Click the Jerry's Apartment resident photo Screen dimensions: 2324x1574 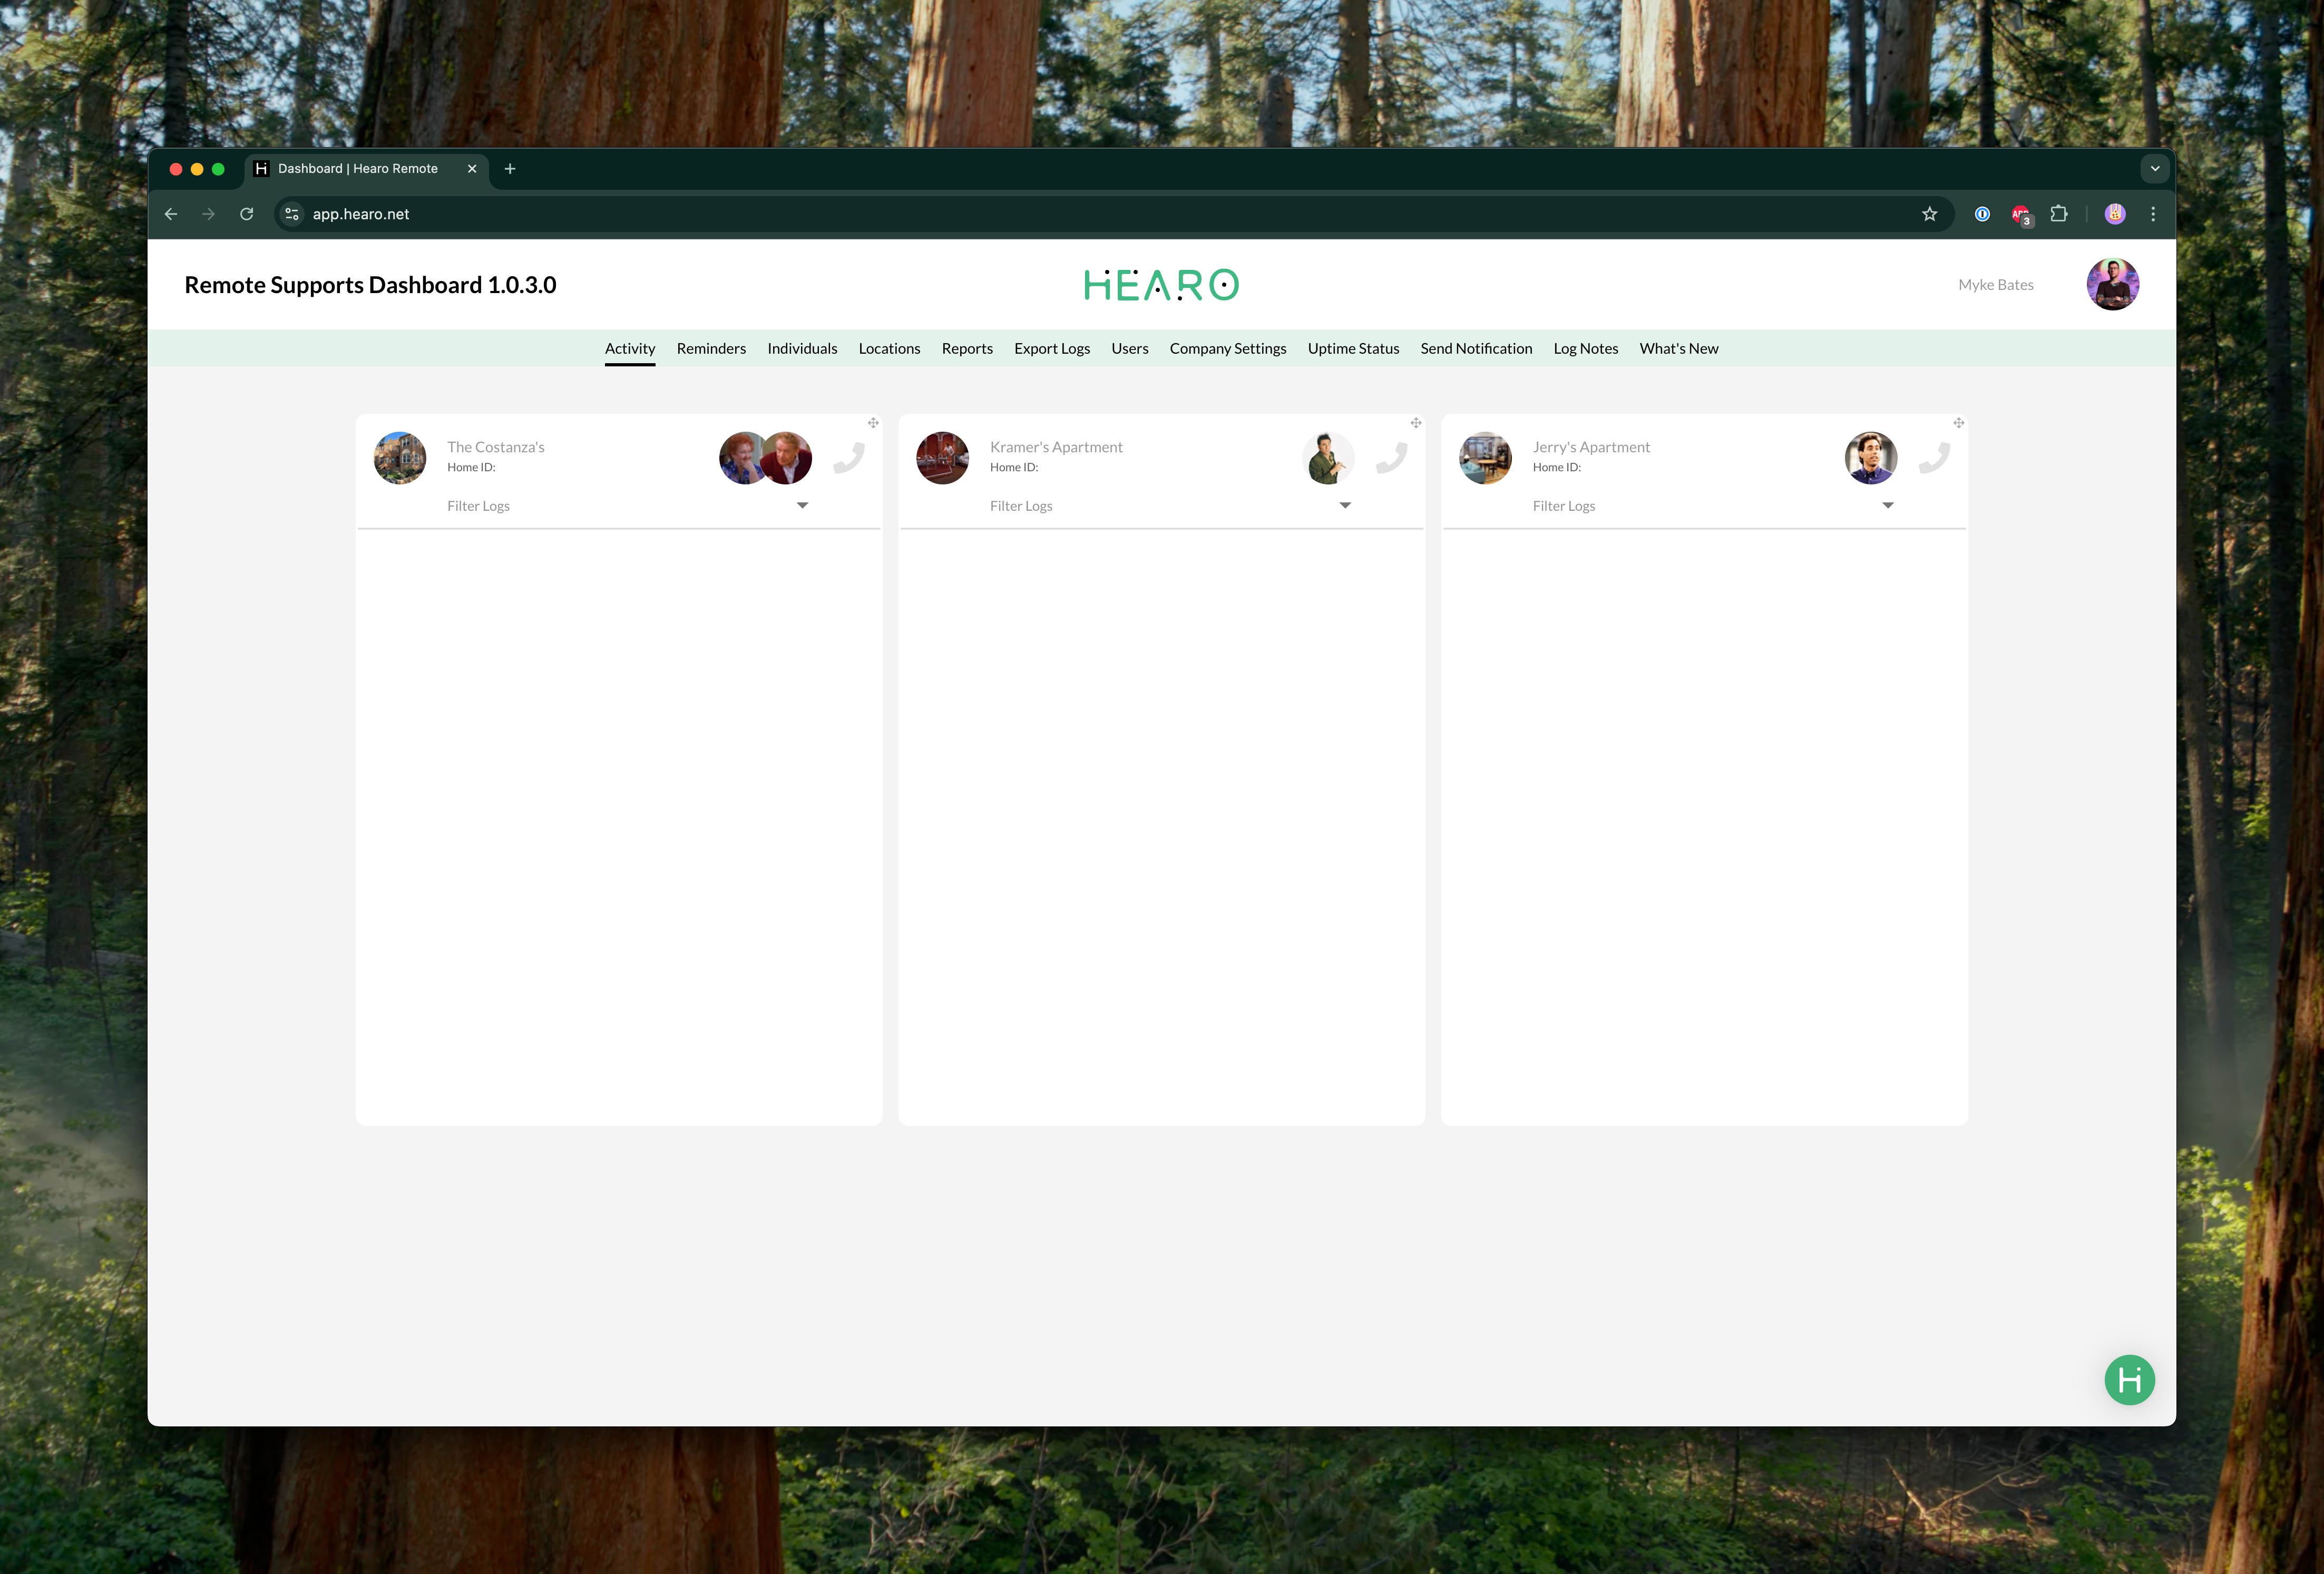tap(1870, 458)
